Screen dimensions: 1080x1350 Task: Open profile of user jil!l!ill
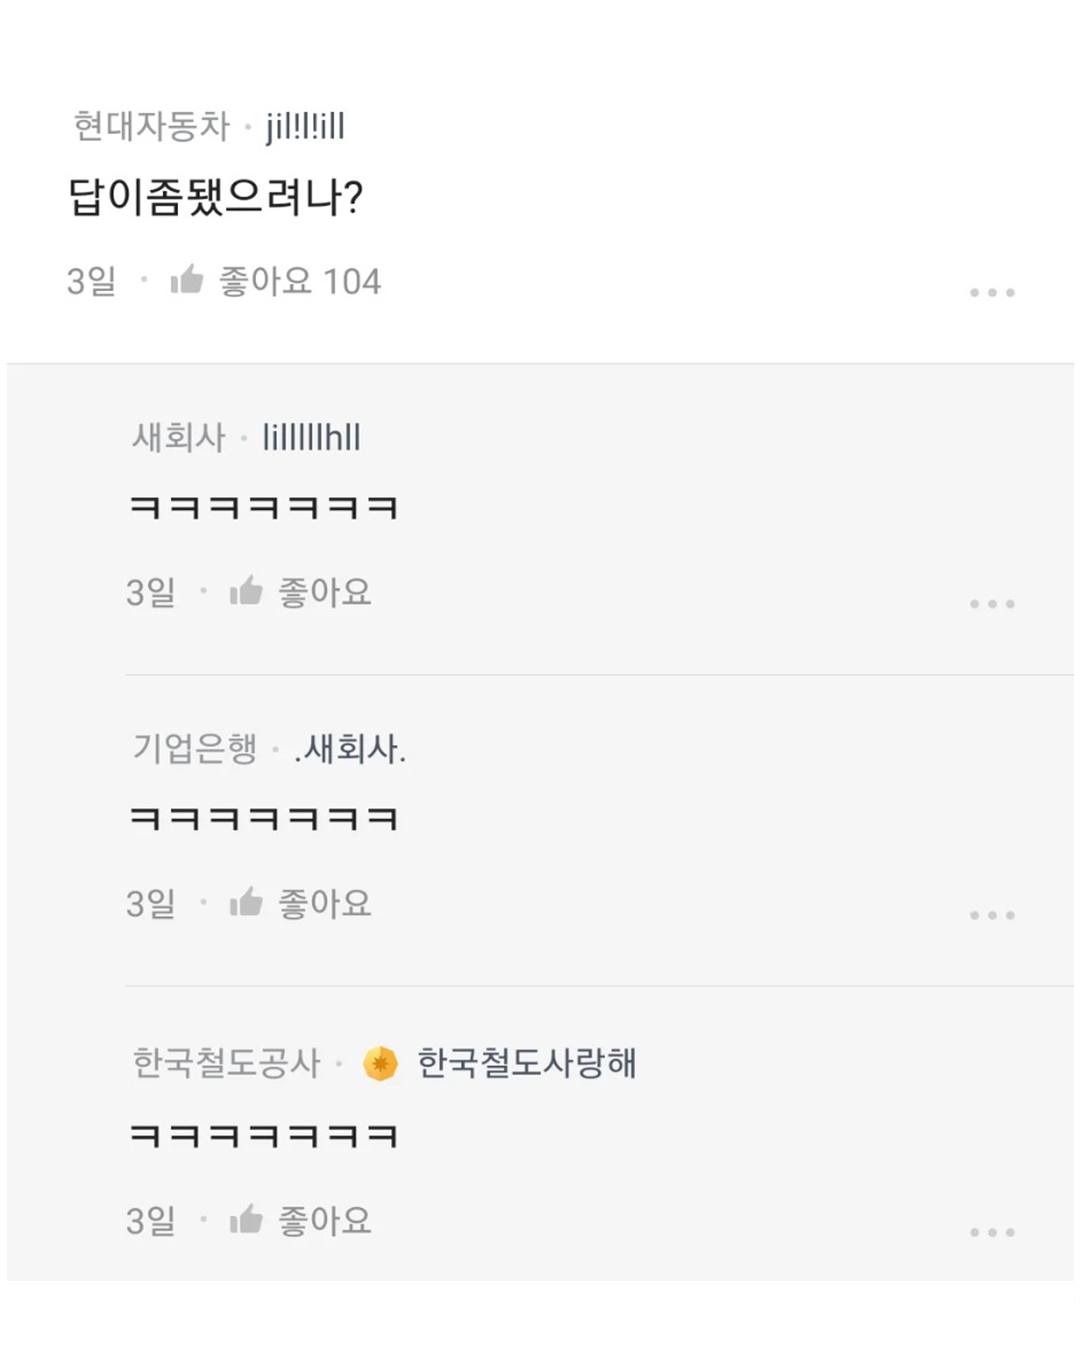coord(305,127)
